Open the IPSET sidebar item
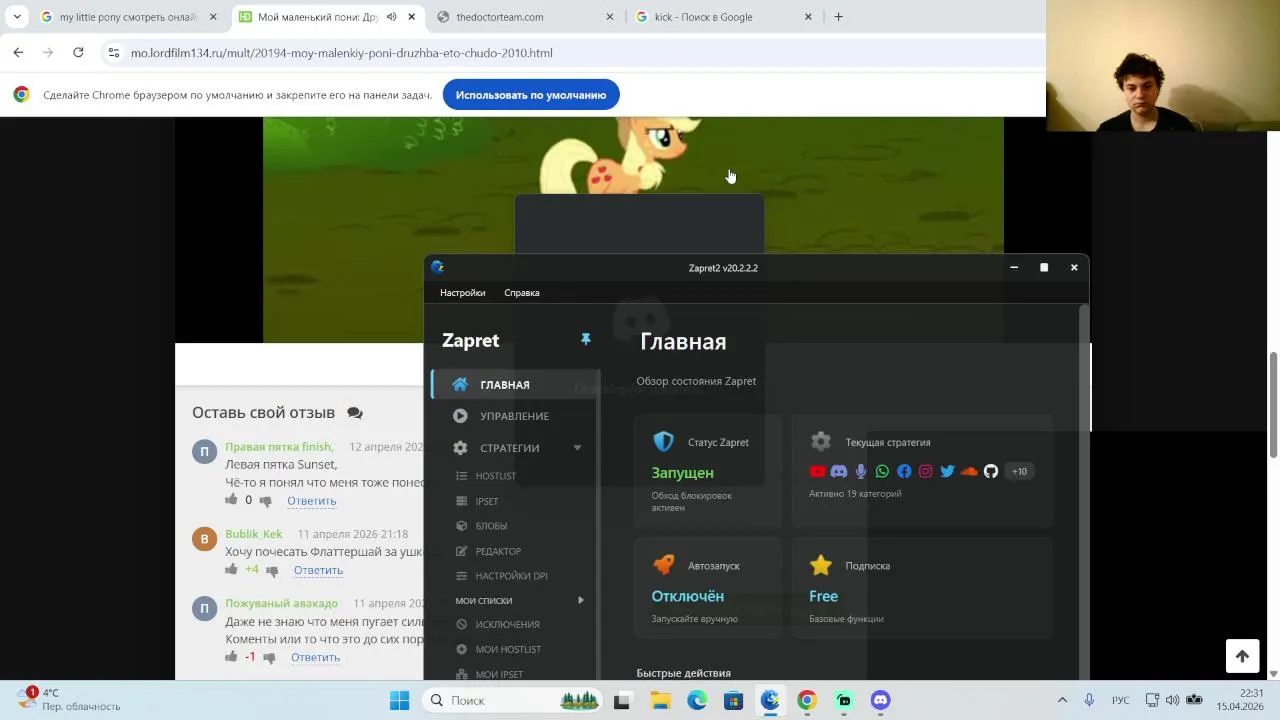Screen dimensions: 1280x720 pos(487,501)
